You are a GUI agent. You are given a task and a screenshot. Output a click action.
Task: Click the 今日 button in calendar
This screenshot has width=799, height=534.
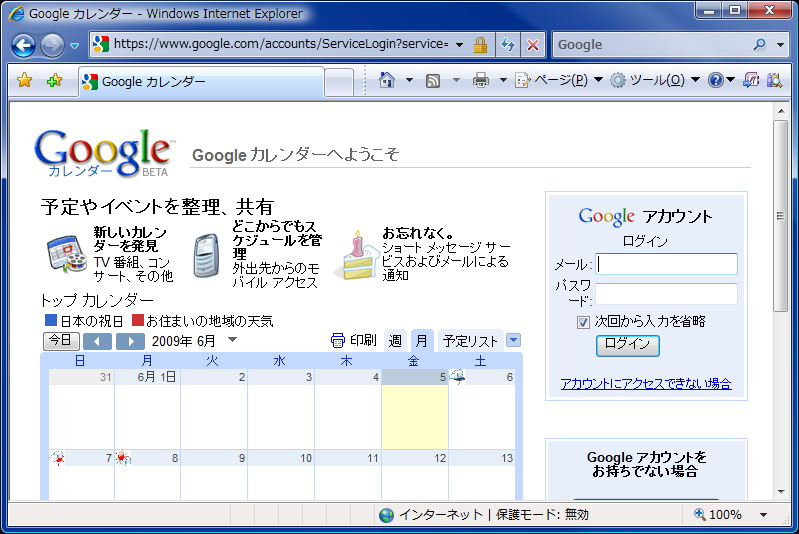coord(60,341)
